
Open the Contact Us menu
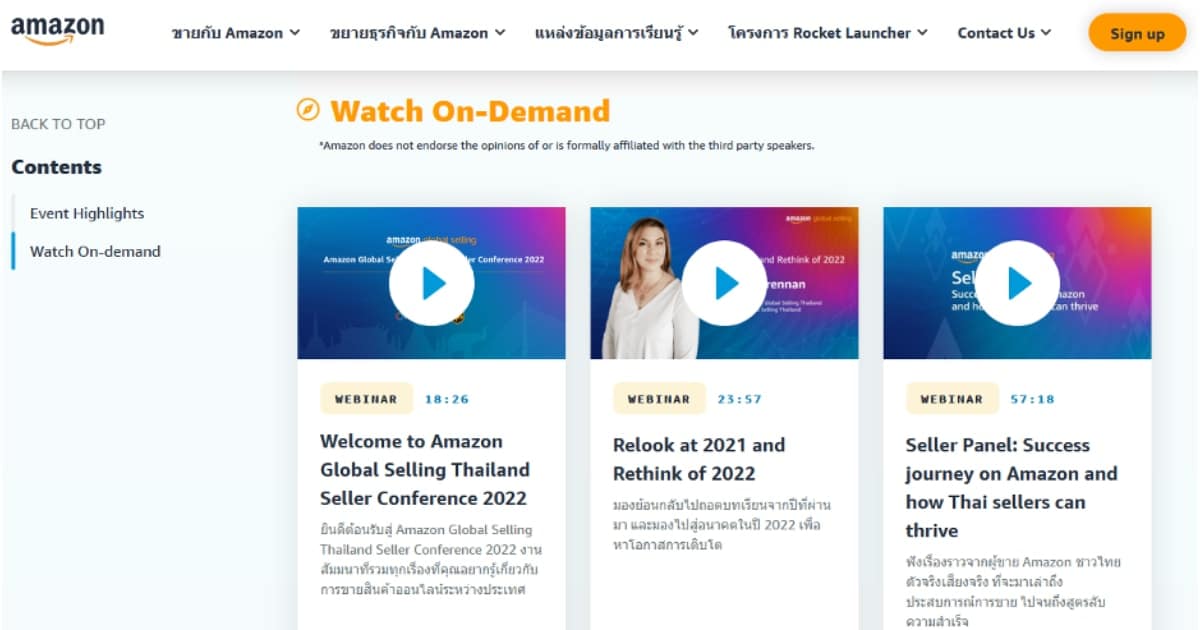(1003, 32)
